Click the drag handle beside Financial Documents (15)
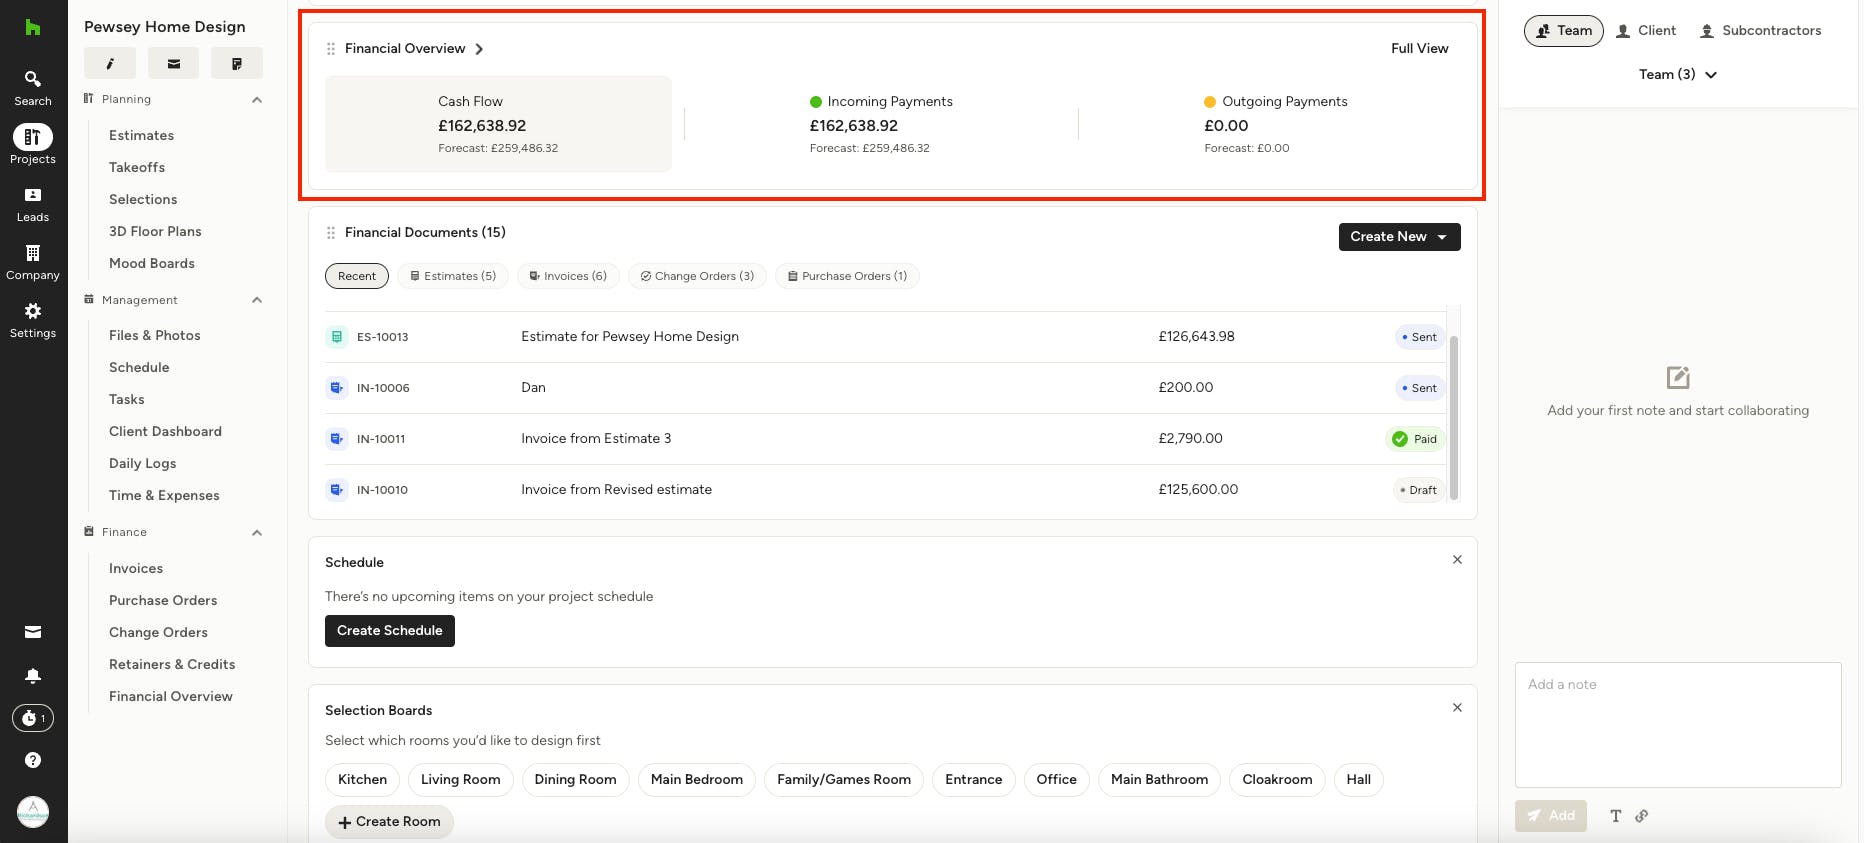The width and height of the screenshot is (1864, 843). [331, 233]
